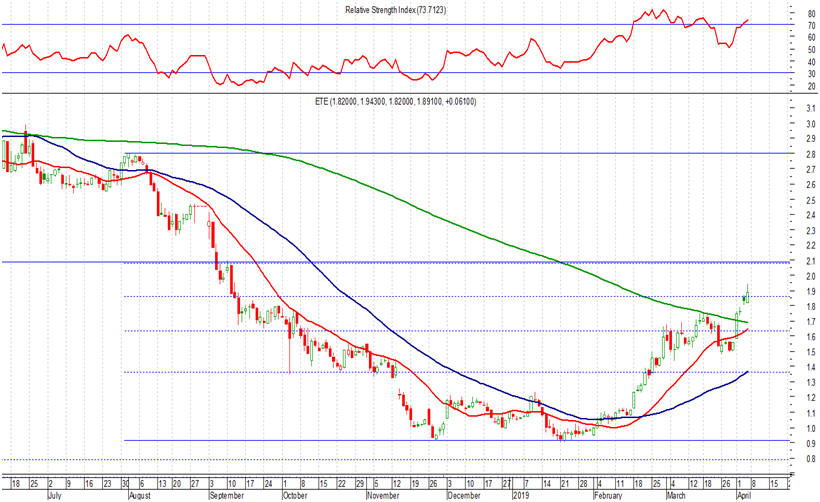This screenshot has width=820, height=502.
Task: Select the horizontal line at 2.1
Action: 395,262
